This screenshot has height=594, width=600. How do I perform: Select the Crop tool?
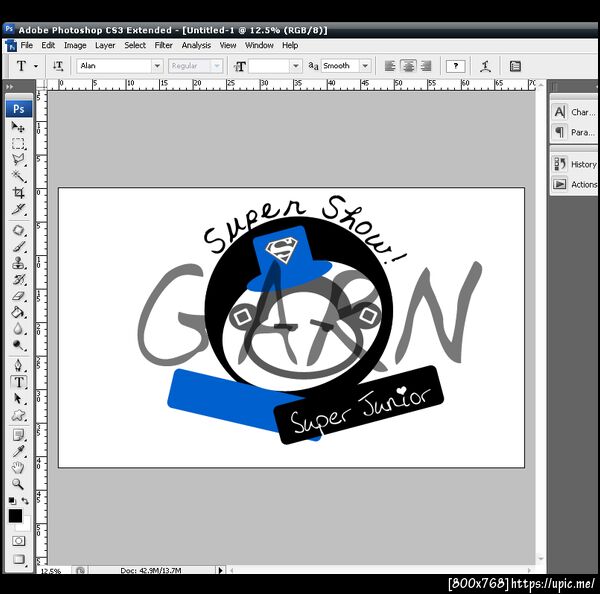(18, 193)
